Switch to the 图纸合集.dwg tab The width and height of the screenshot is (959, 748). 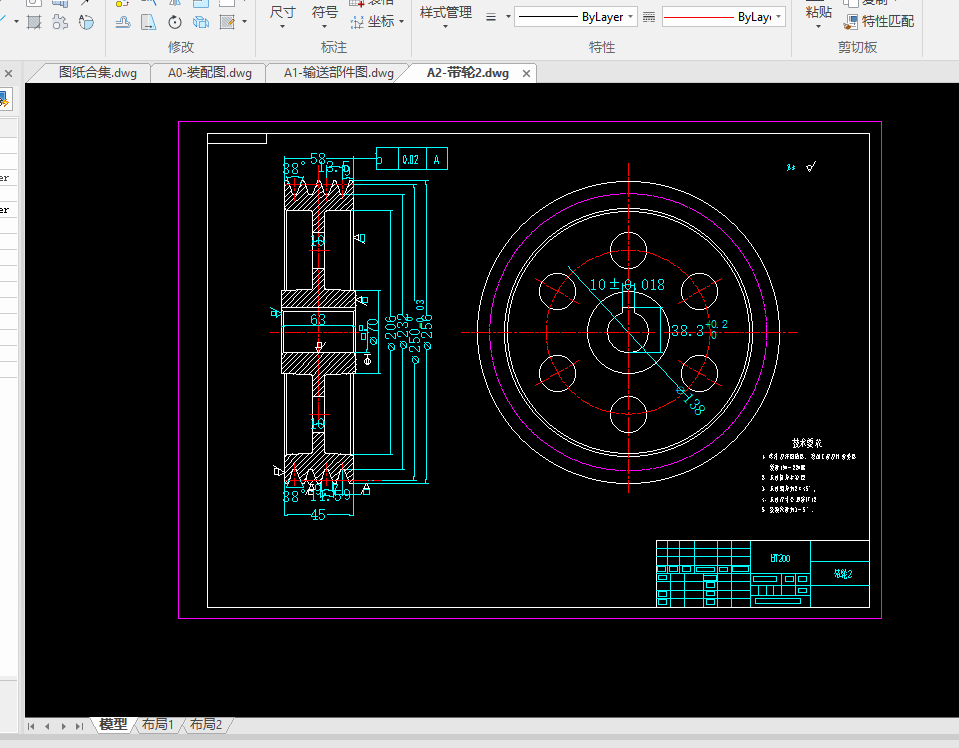click(x=97, y=73)
